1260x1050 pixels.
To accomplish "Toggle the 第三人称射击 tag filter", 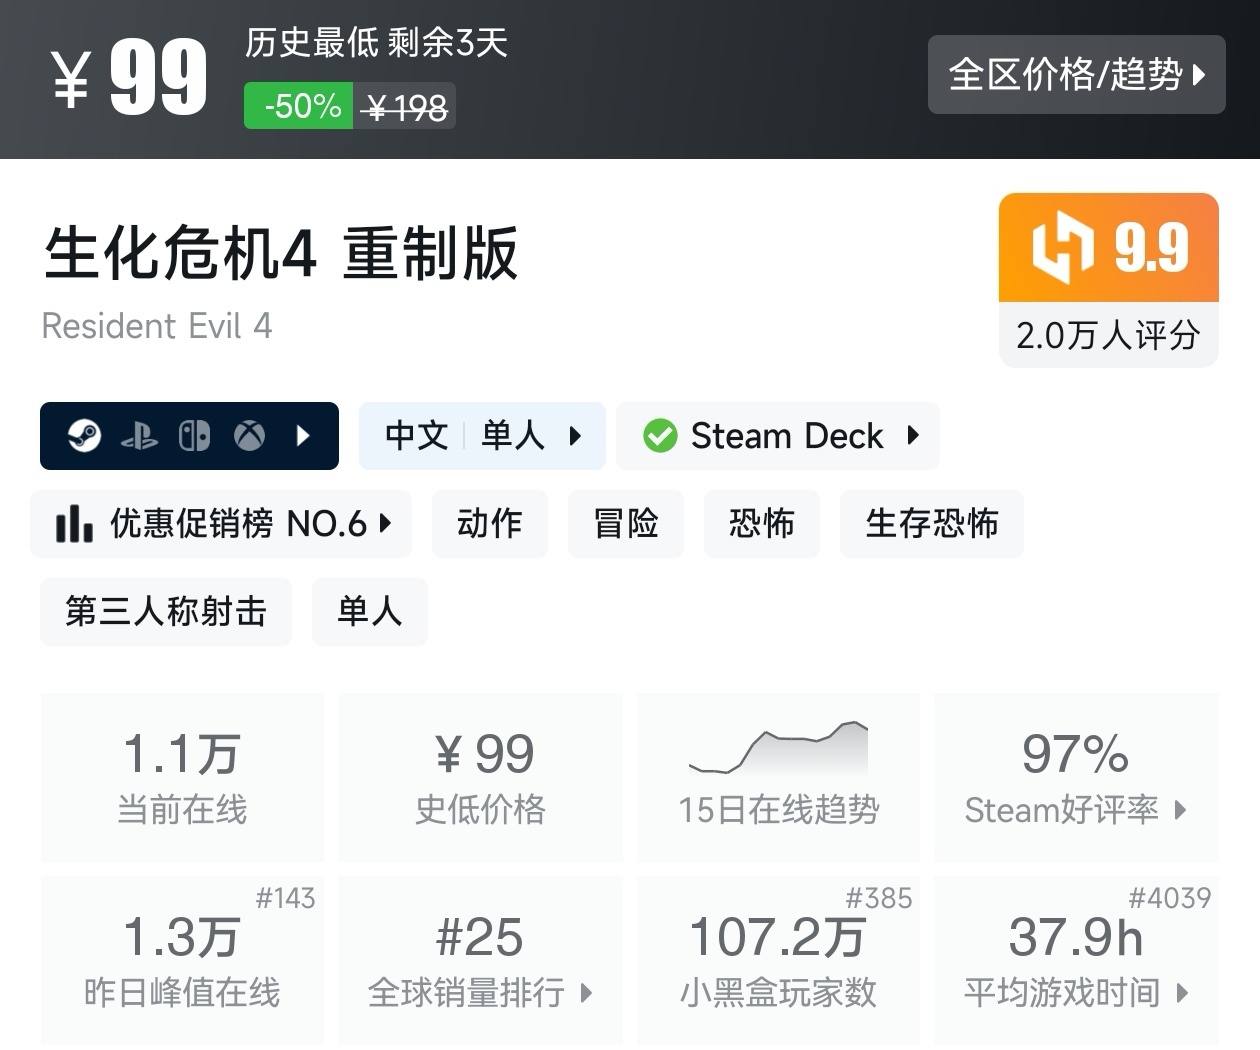I will point(165,611).
